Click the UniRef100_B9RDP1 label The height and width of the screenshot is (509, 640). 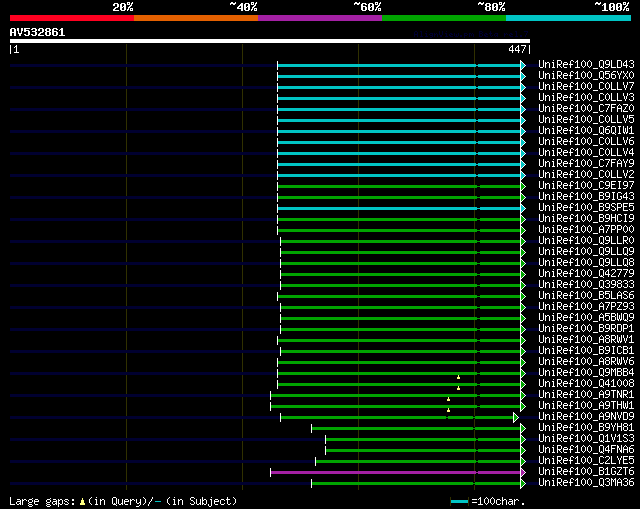pos(586,329)
